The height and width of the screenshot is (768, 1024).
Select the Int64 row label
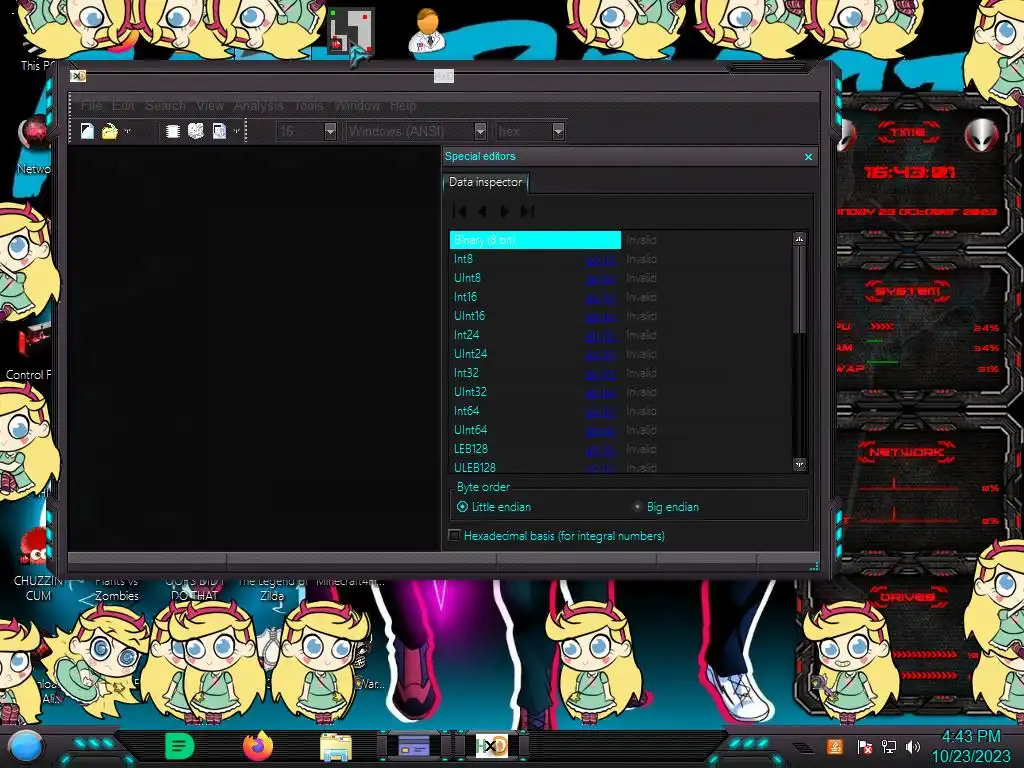pos(466,411)
